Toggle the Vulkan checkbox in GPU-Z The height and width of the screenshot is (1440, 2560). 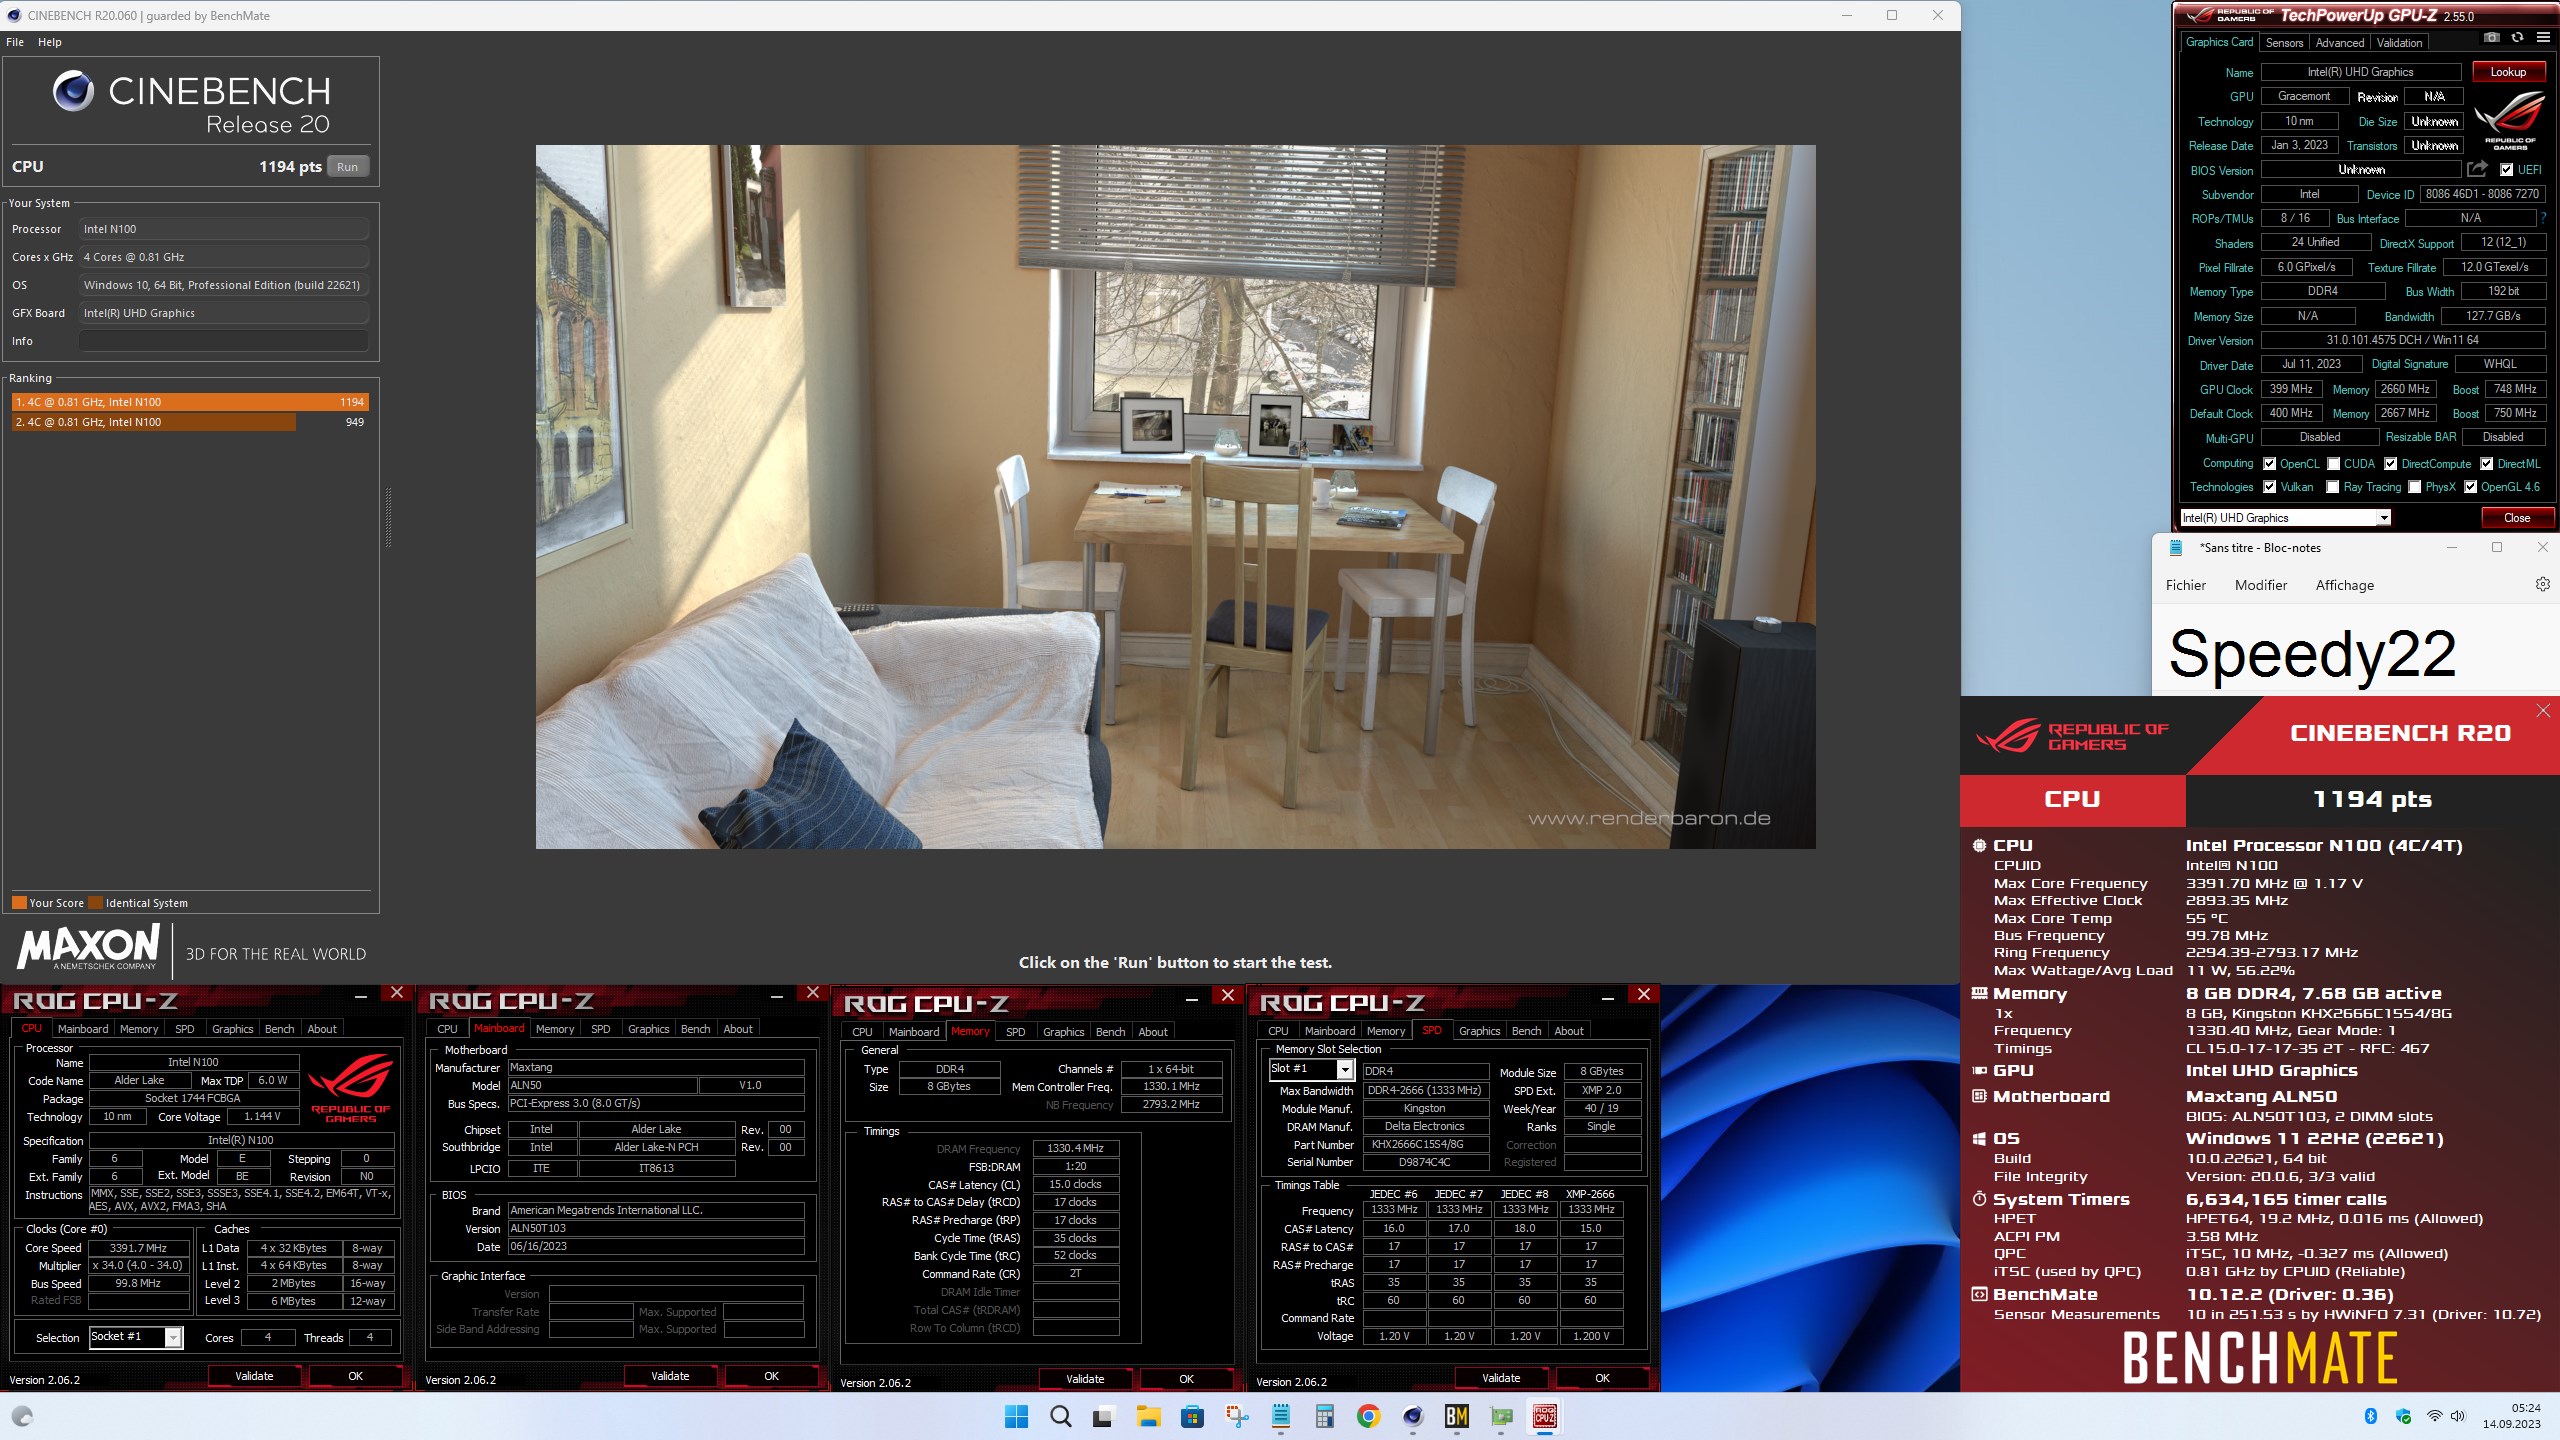[x=2270, y=487]
